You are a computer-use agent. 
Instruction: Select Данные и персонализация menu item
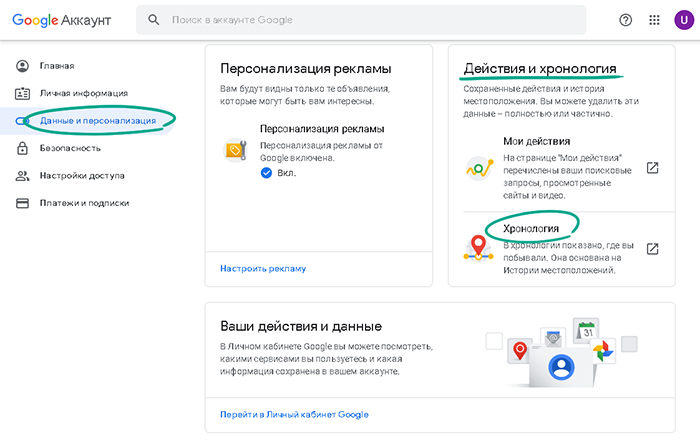tap(87, 121)
